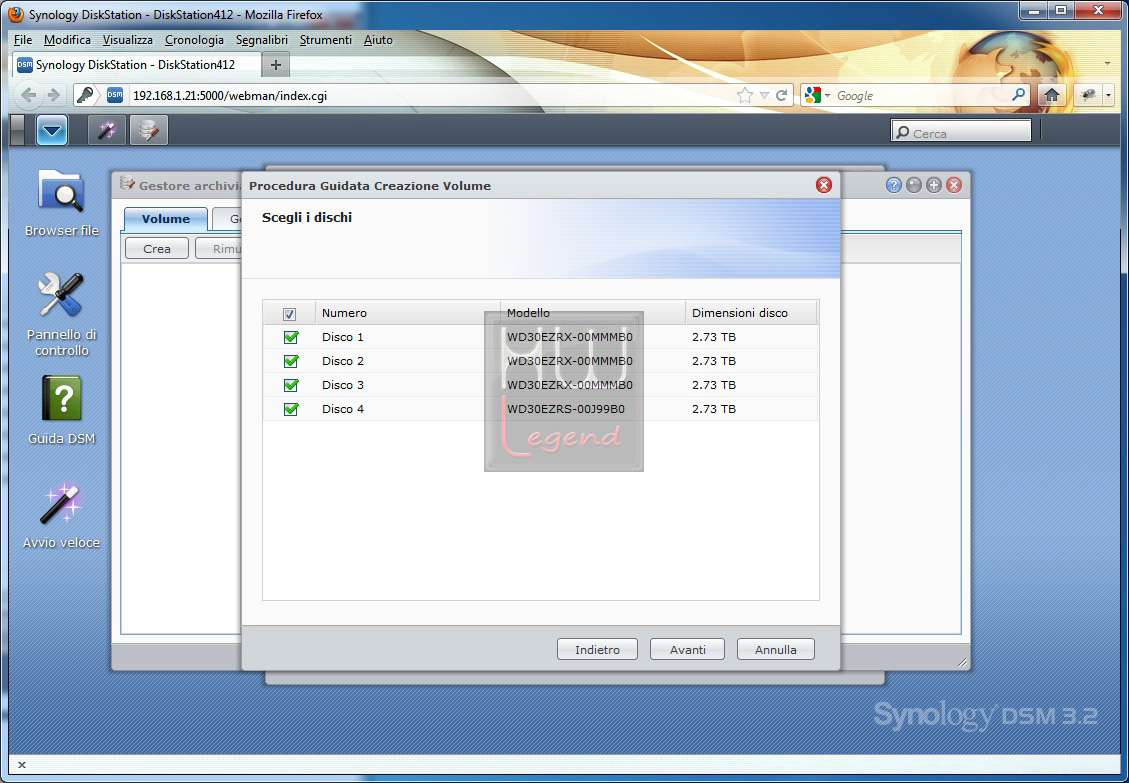Open the wand wizard icon in DSM taskbar

[x=107, y=130]
